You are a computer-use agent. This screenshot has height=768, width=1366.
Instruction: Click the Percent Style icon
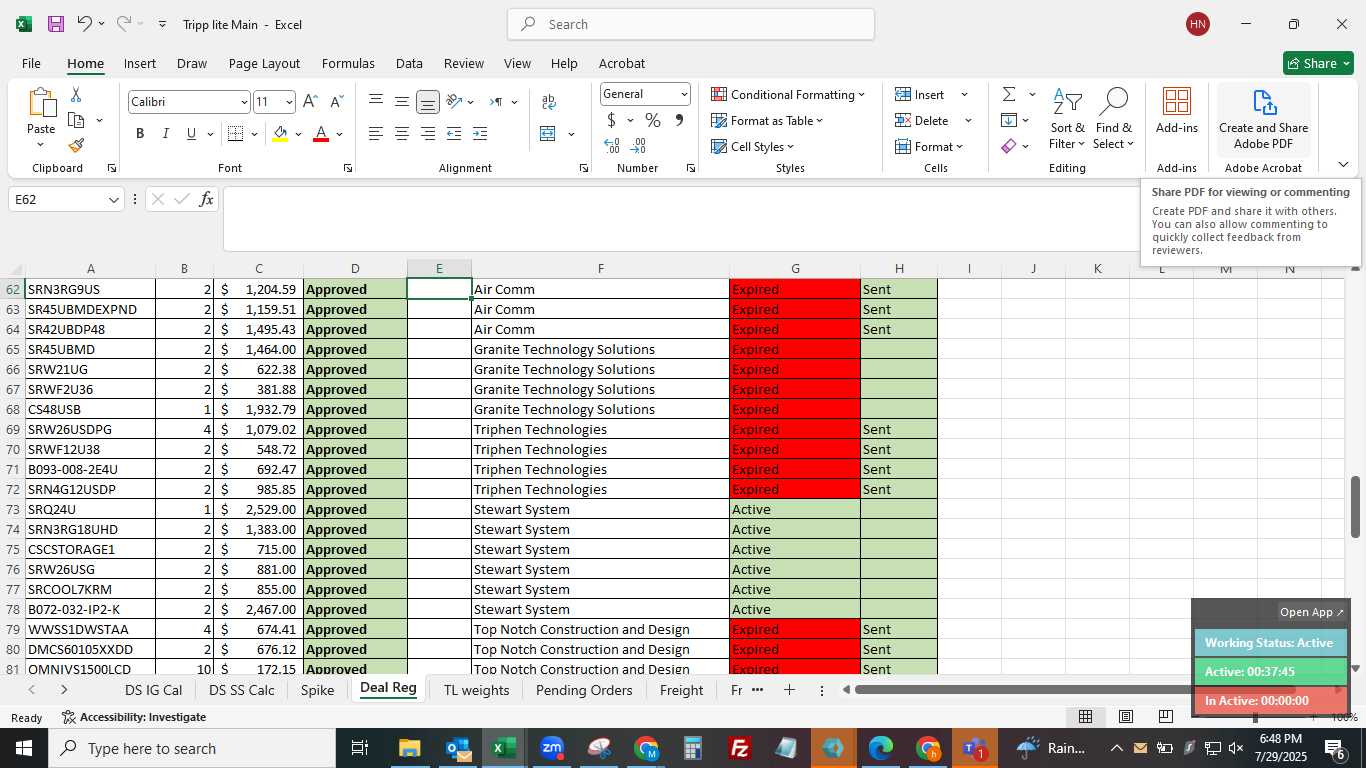coord(653,121)
